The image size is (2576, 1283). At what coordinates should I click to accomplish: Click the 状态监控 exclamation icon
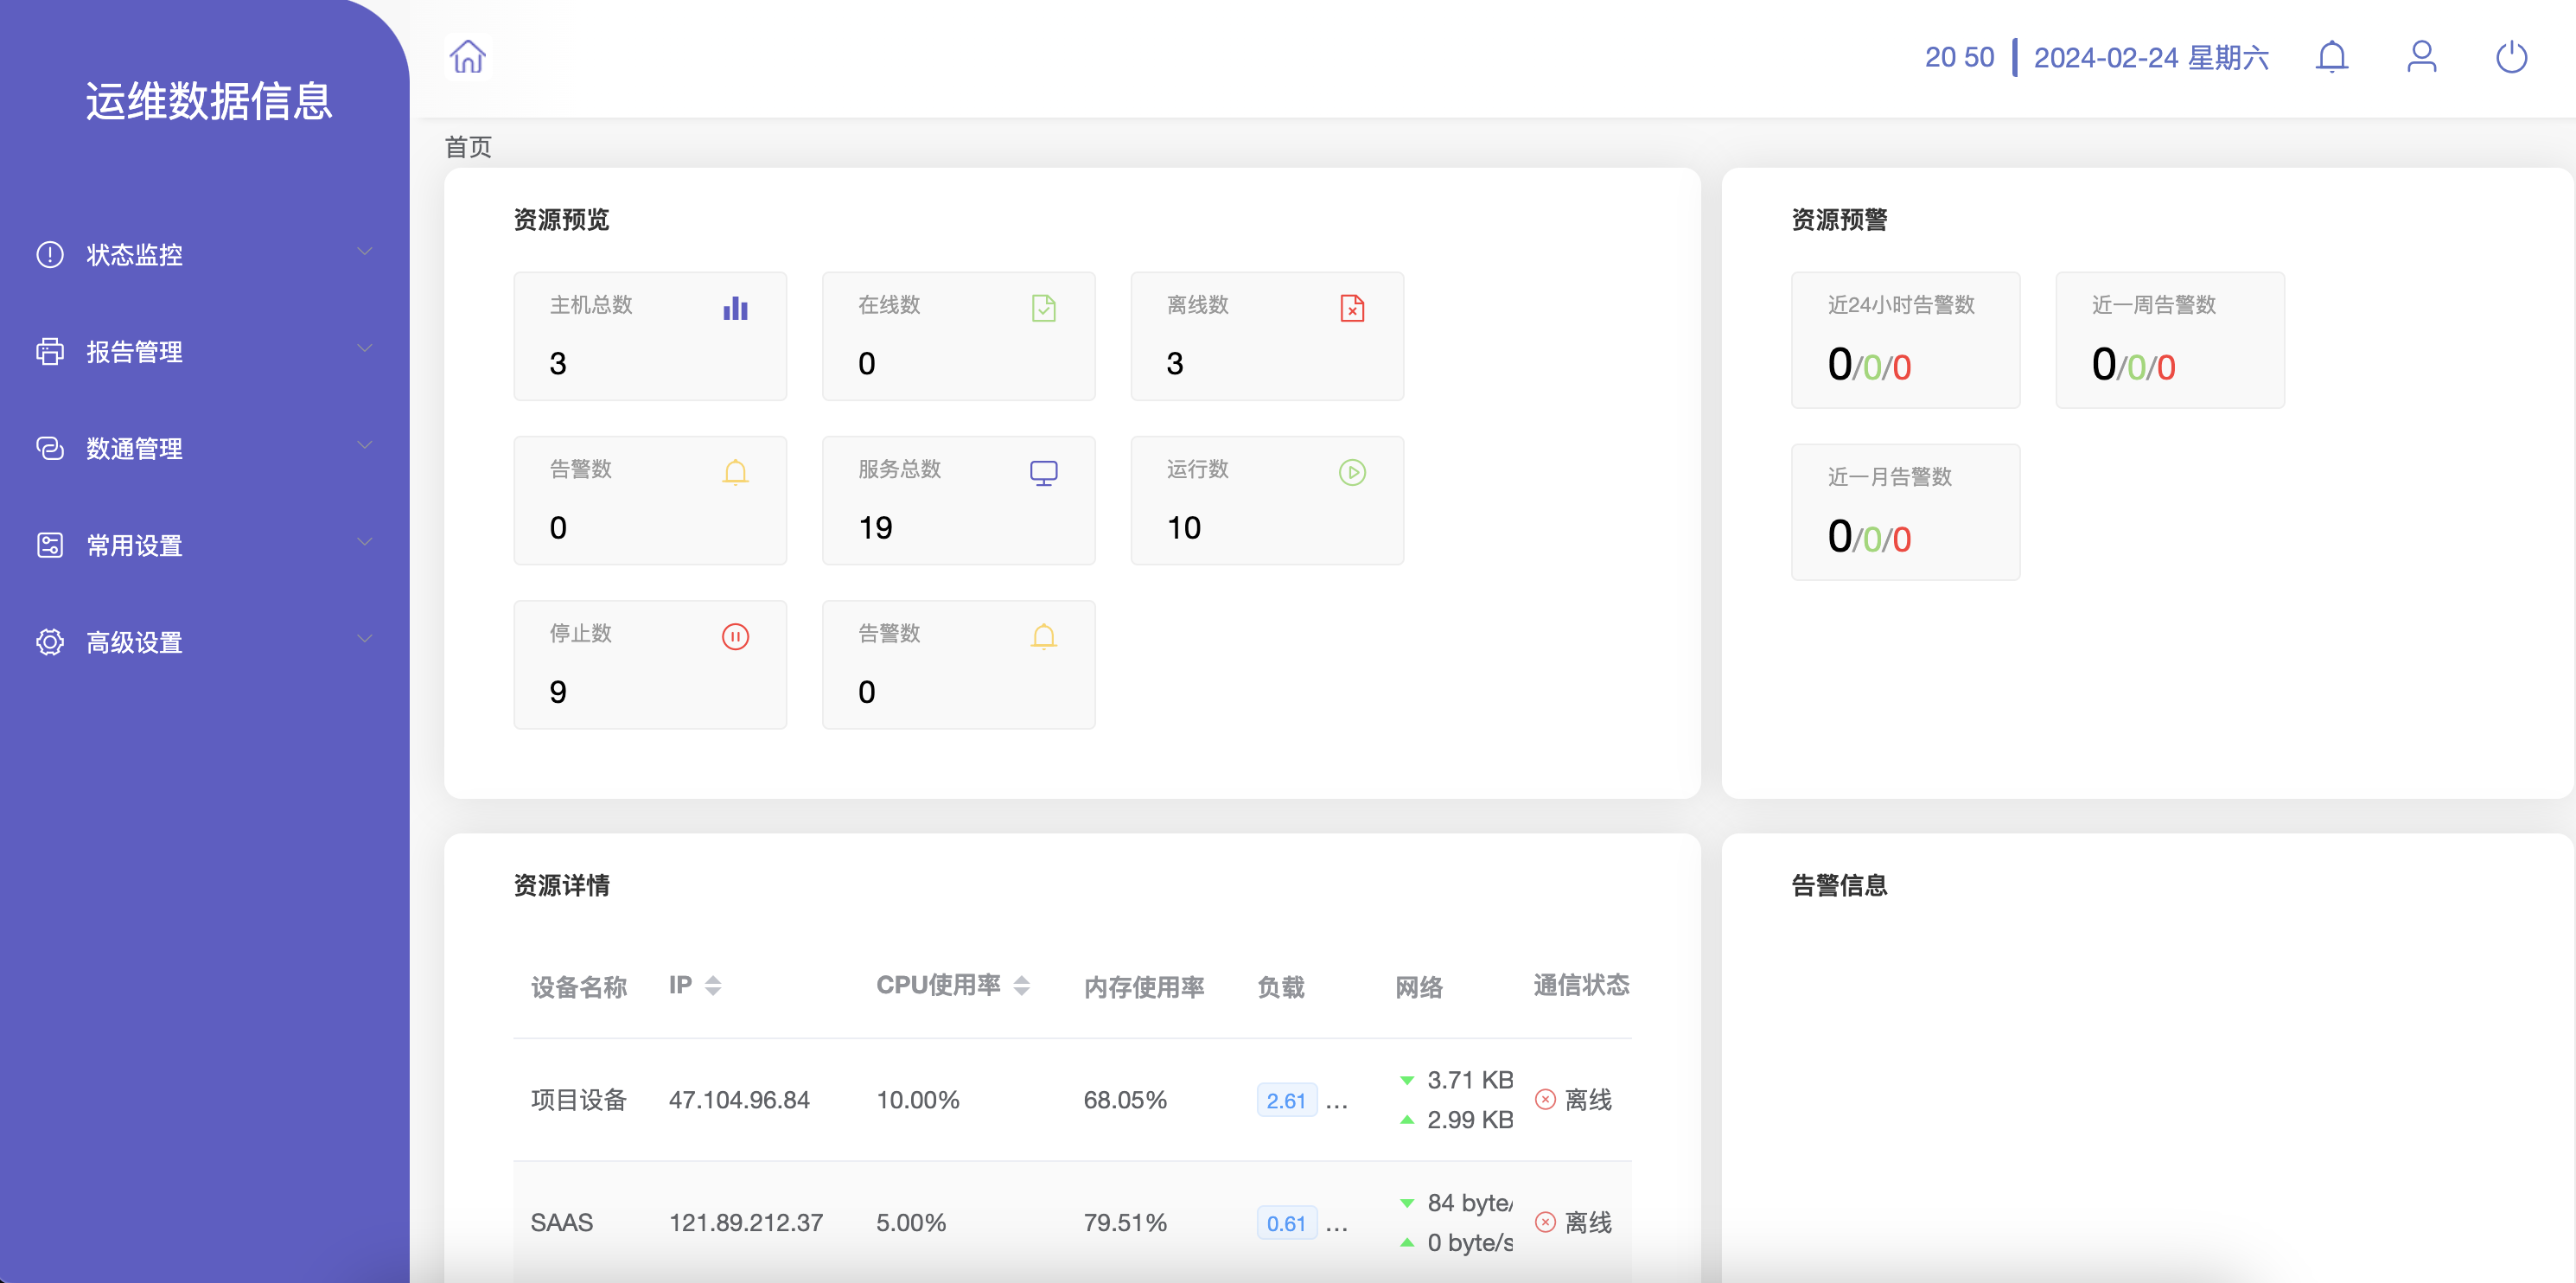click(x=50, y=254)
